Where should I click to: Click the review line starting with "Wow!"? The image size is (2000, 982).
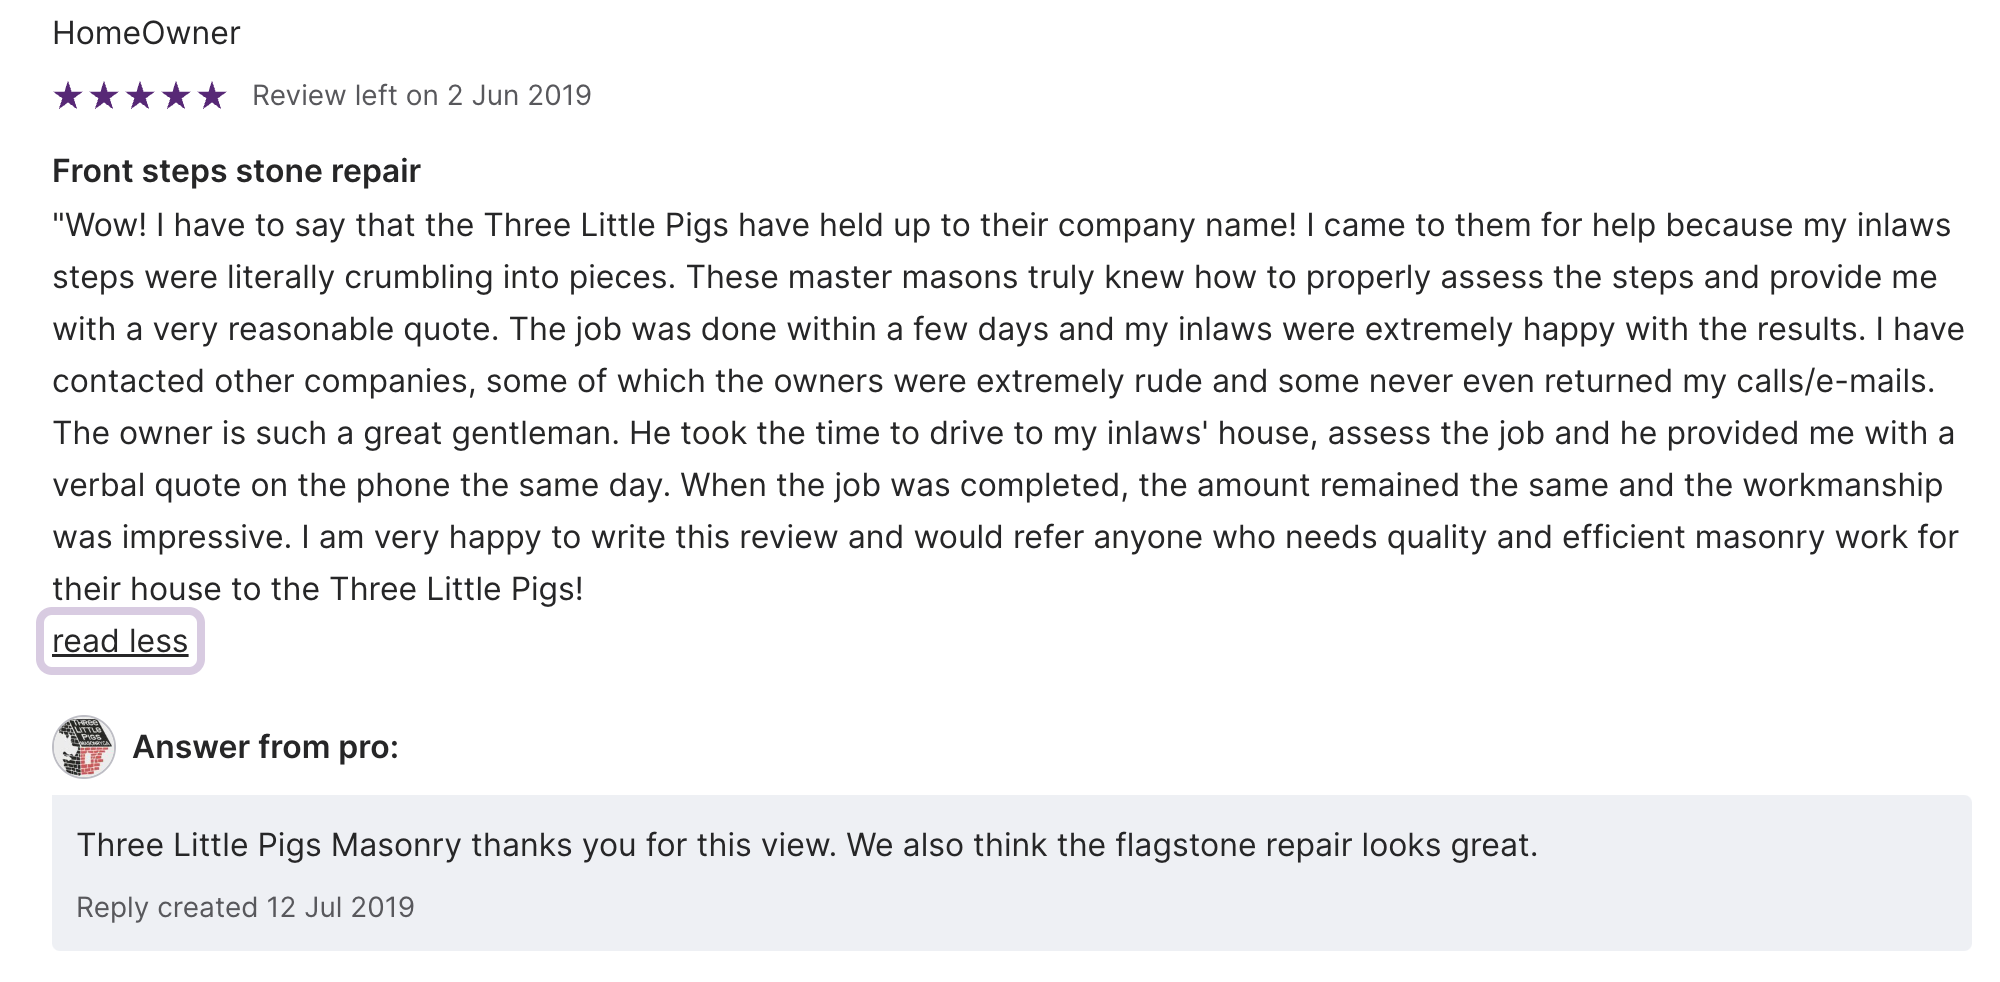[x=1000, y=225]
